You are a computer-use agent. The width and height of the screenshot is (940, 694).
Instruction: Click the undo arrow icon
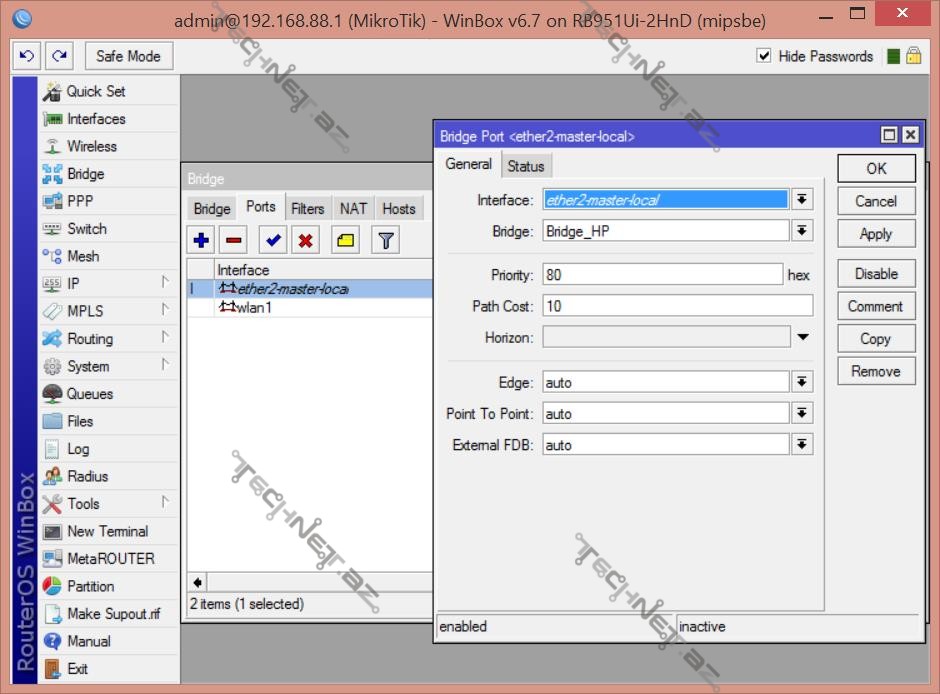[x=27, y=56]
